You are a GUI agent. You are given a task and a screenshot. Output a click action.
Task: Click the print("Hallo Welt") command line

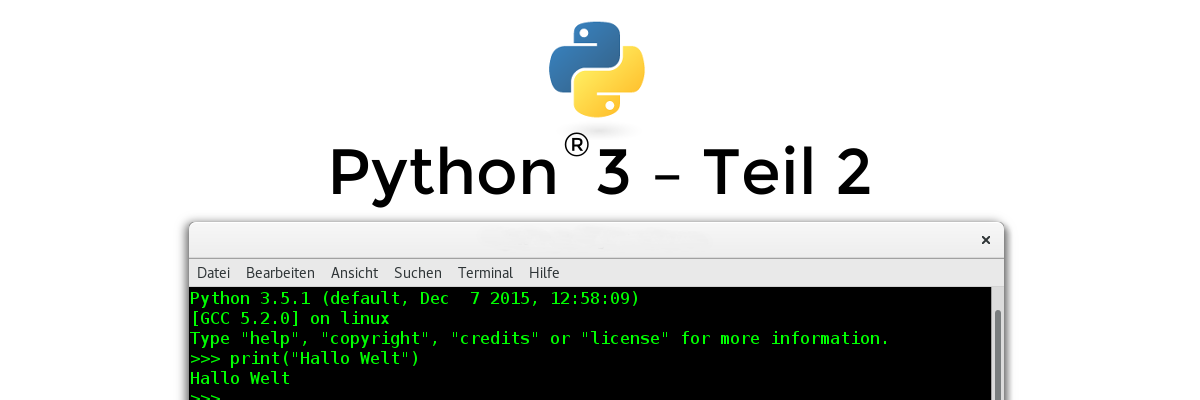pos(304,358)
